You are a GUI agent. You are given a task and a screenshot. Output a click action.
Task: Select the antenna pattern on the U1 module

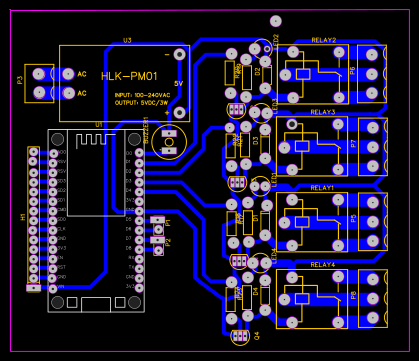(95, 141)
